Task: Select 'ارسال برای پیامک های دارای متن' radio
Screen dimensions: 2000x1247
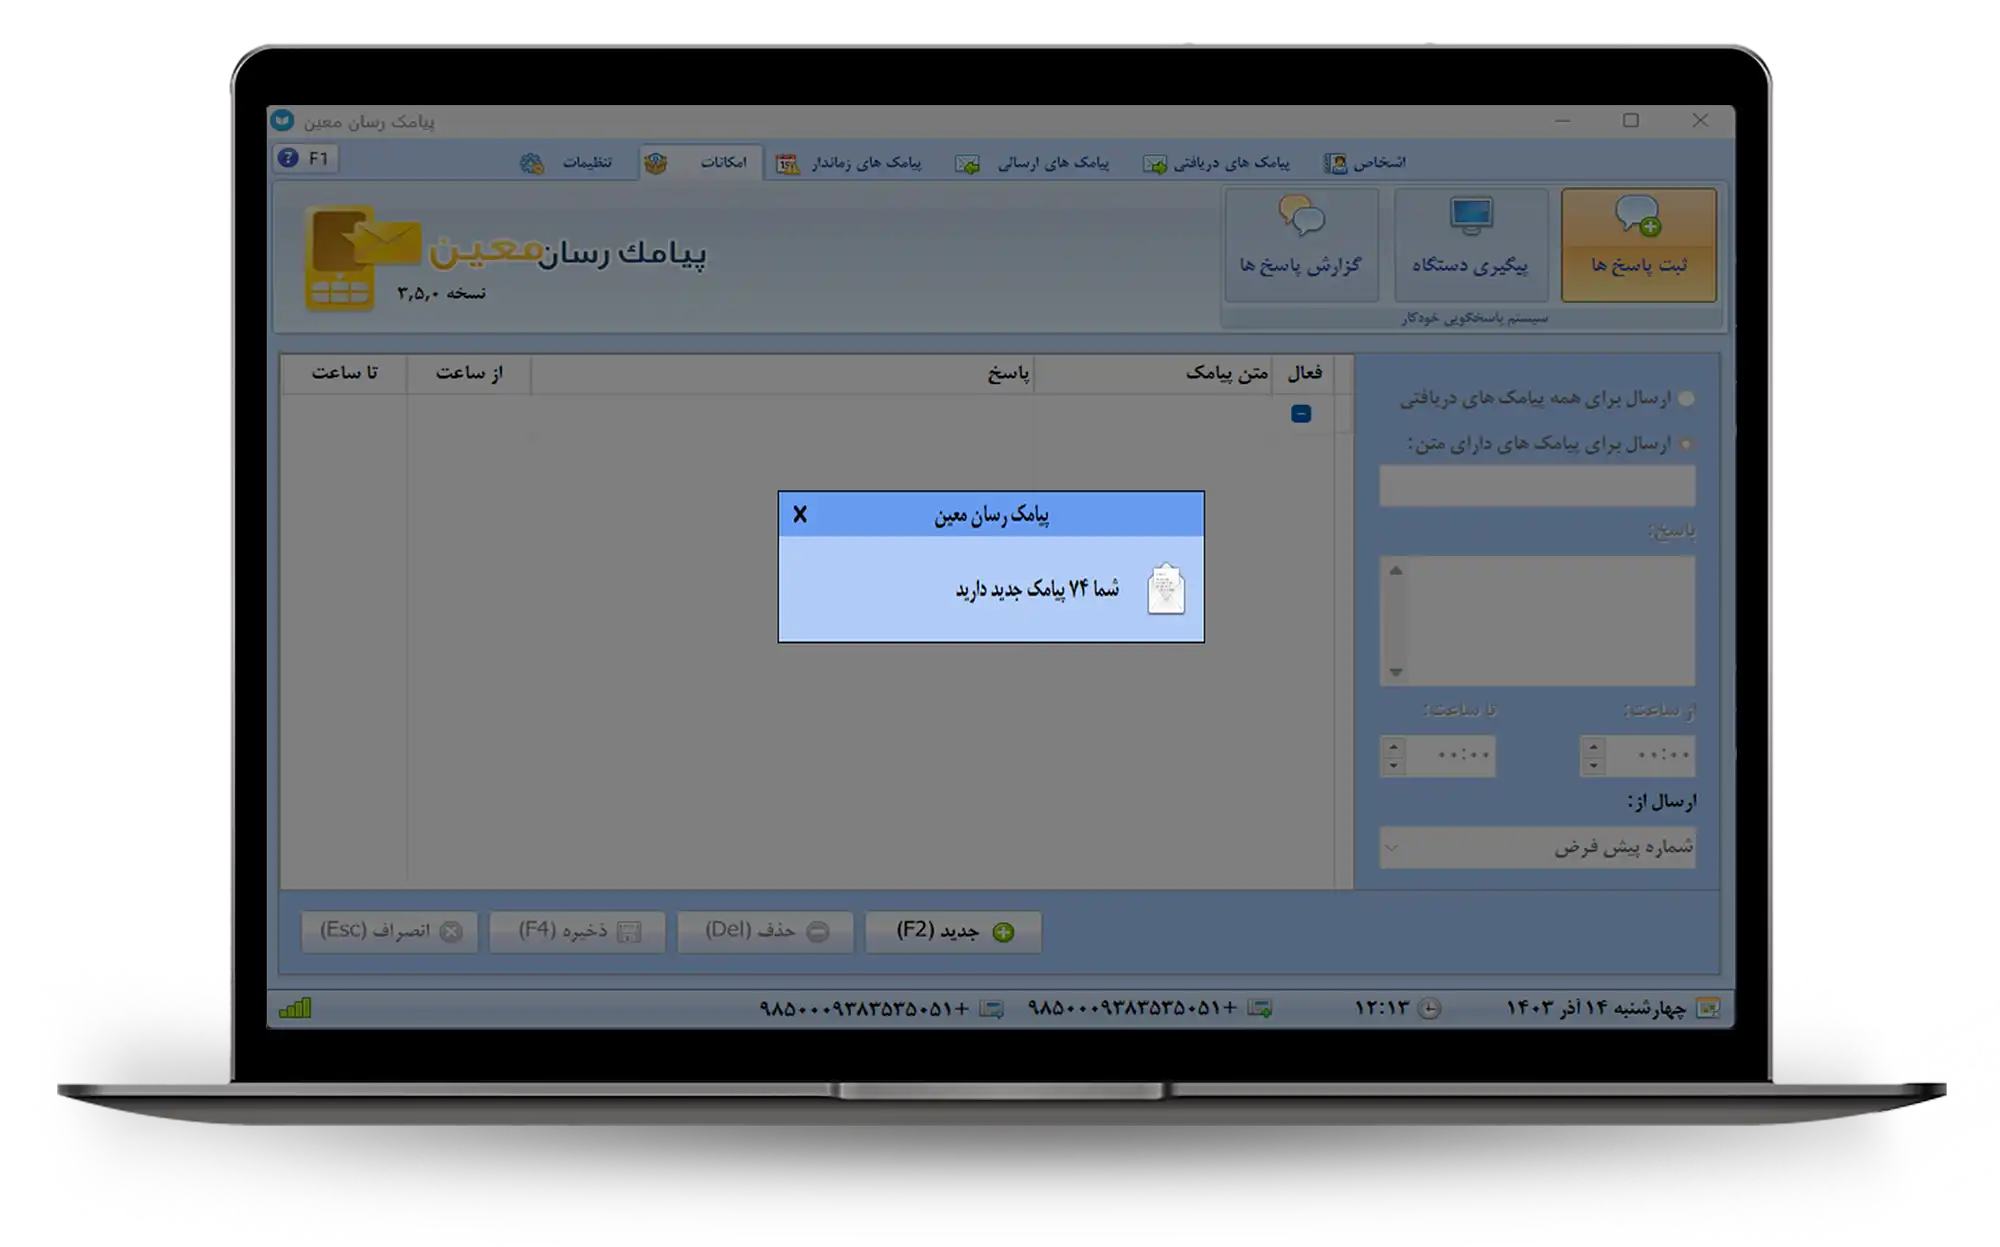Action: (1686, 444)
